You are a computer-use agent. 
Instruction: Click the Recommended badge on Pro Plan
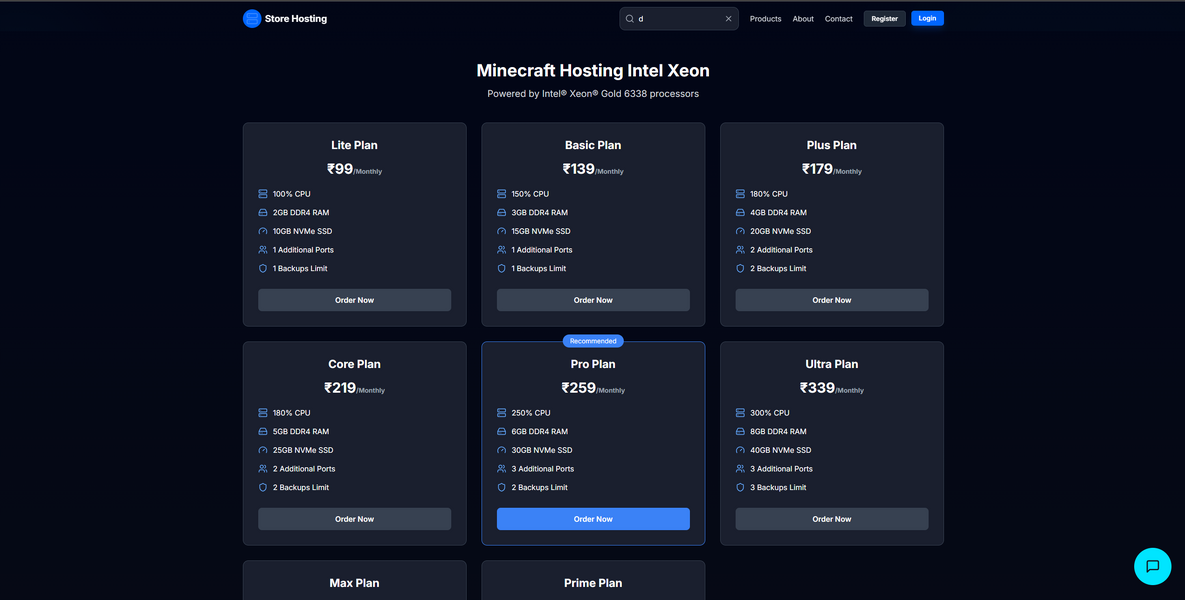tap(593, 341)
